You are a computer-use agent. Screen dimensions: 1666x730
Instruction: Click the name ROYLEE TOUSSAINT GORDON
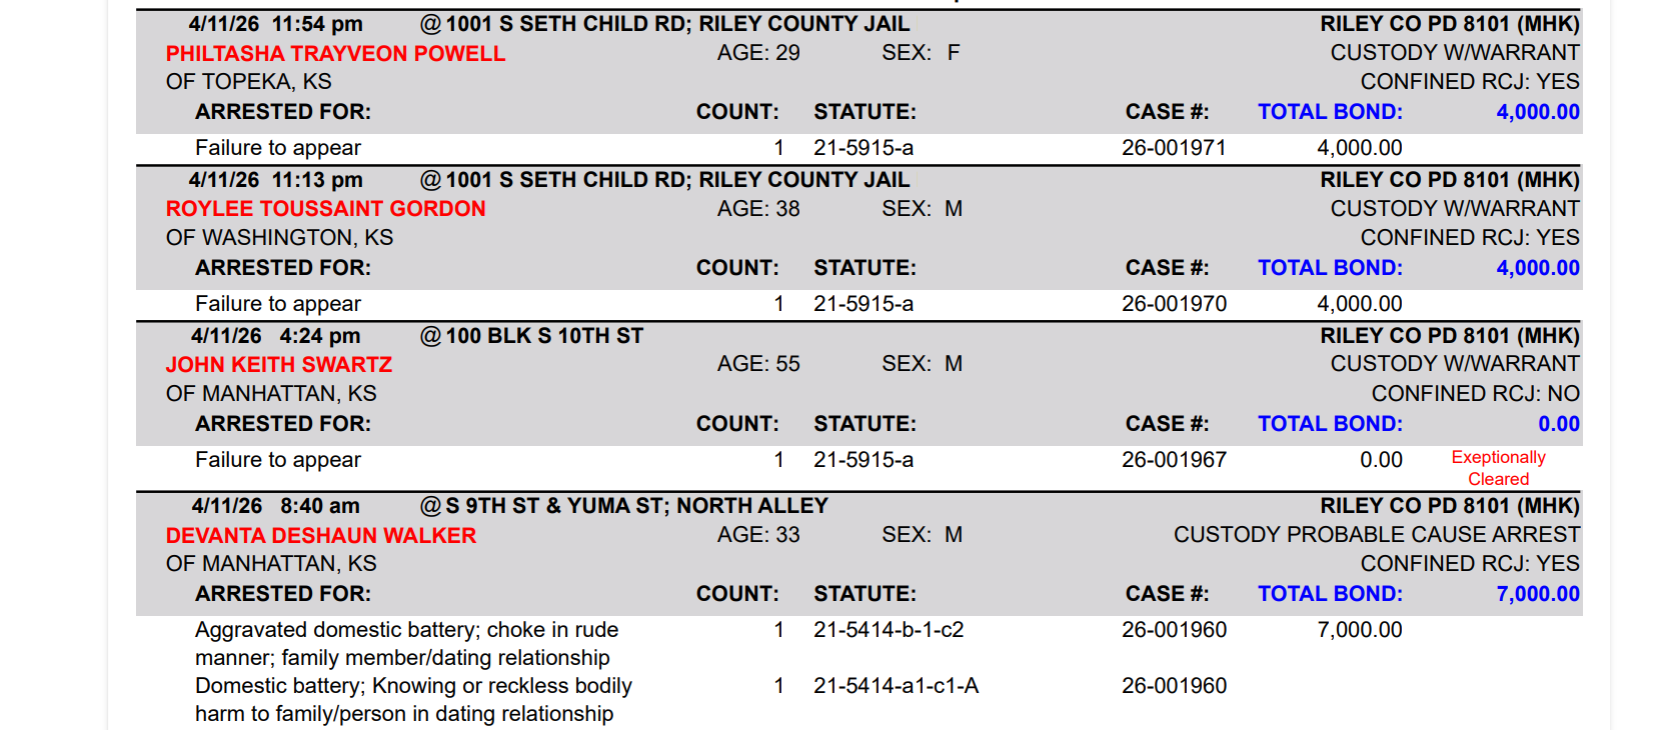(x=325, y=209)
